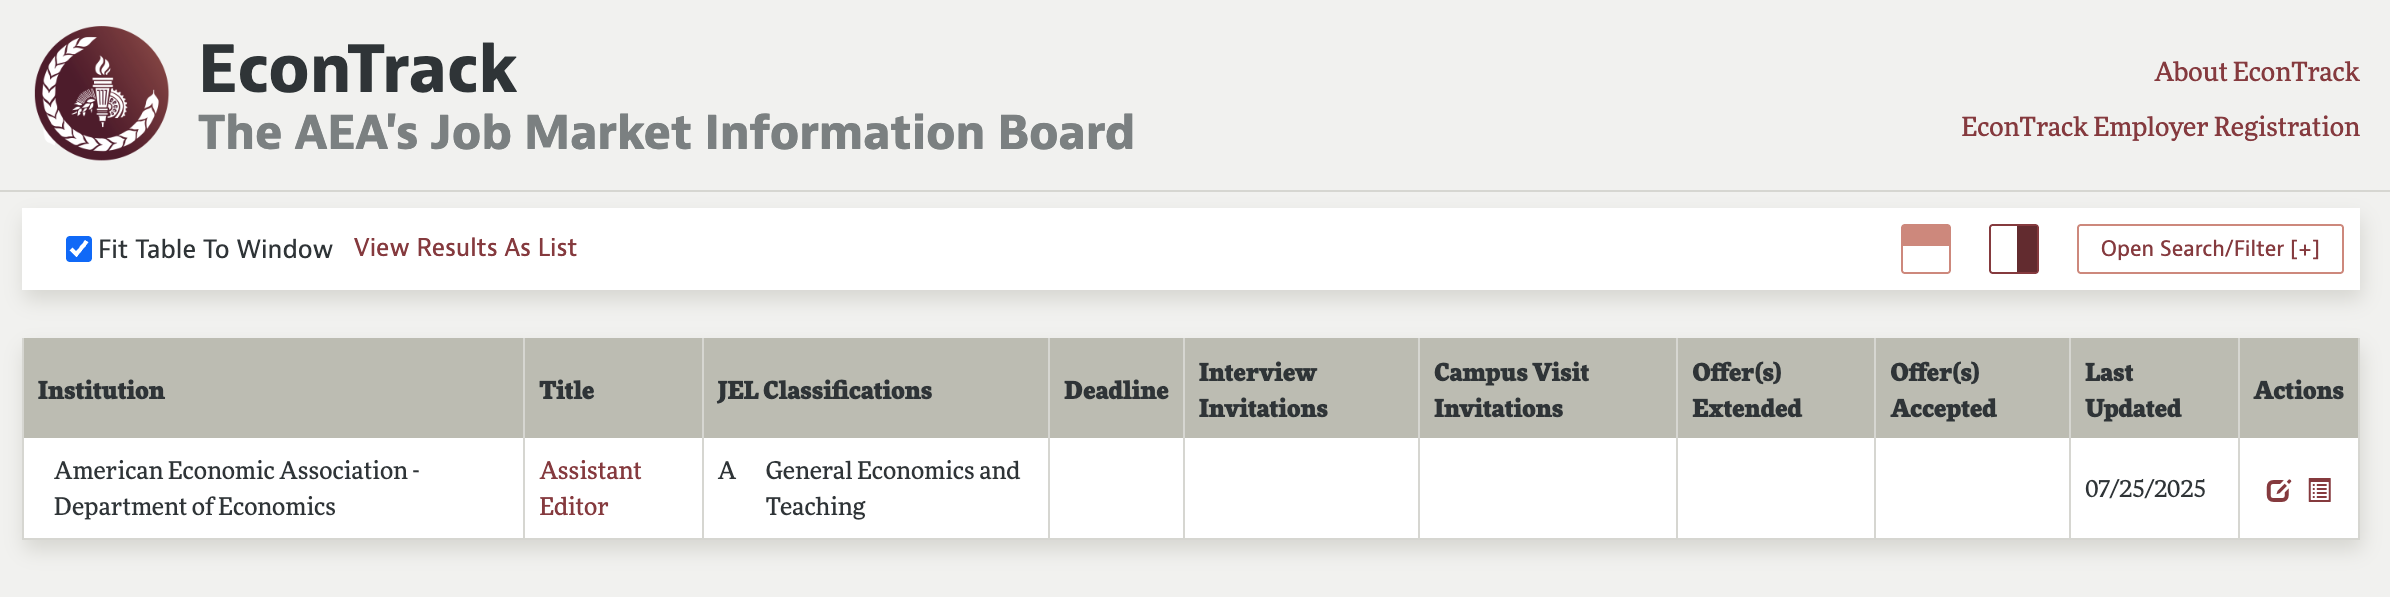
Task: Switch to the horizontal split layout icon
Action: pyautogui.click(x=1925, y=249)
